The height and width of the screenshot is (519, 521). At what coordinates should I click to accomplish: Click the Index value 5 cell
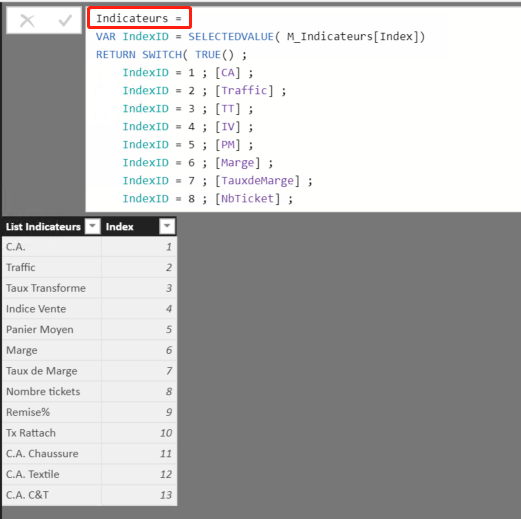tap(139, 329)
